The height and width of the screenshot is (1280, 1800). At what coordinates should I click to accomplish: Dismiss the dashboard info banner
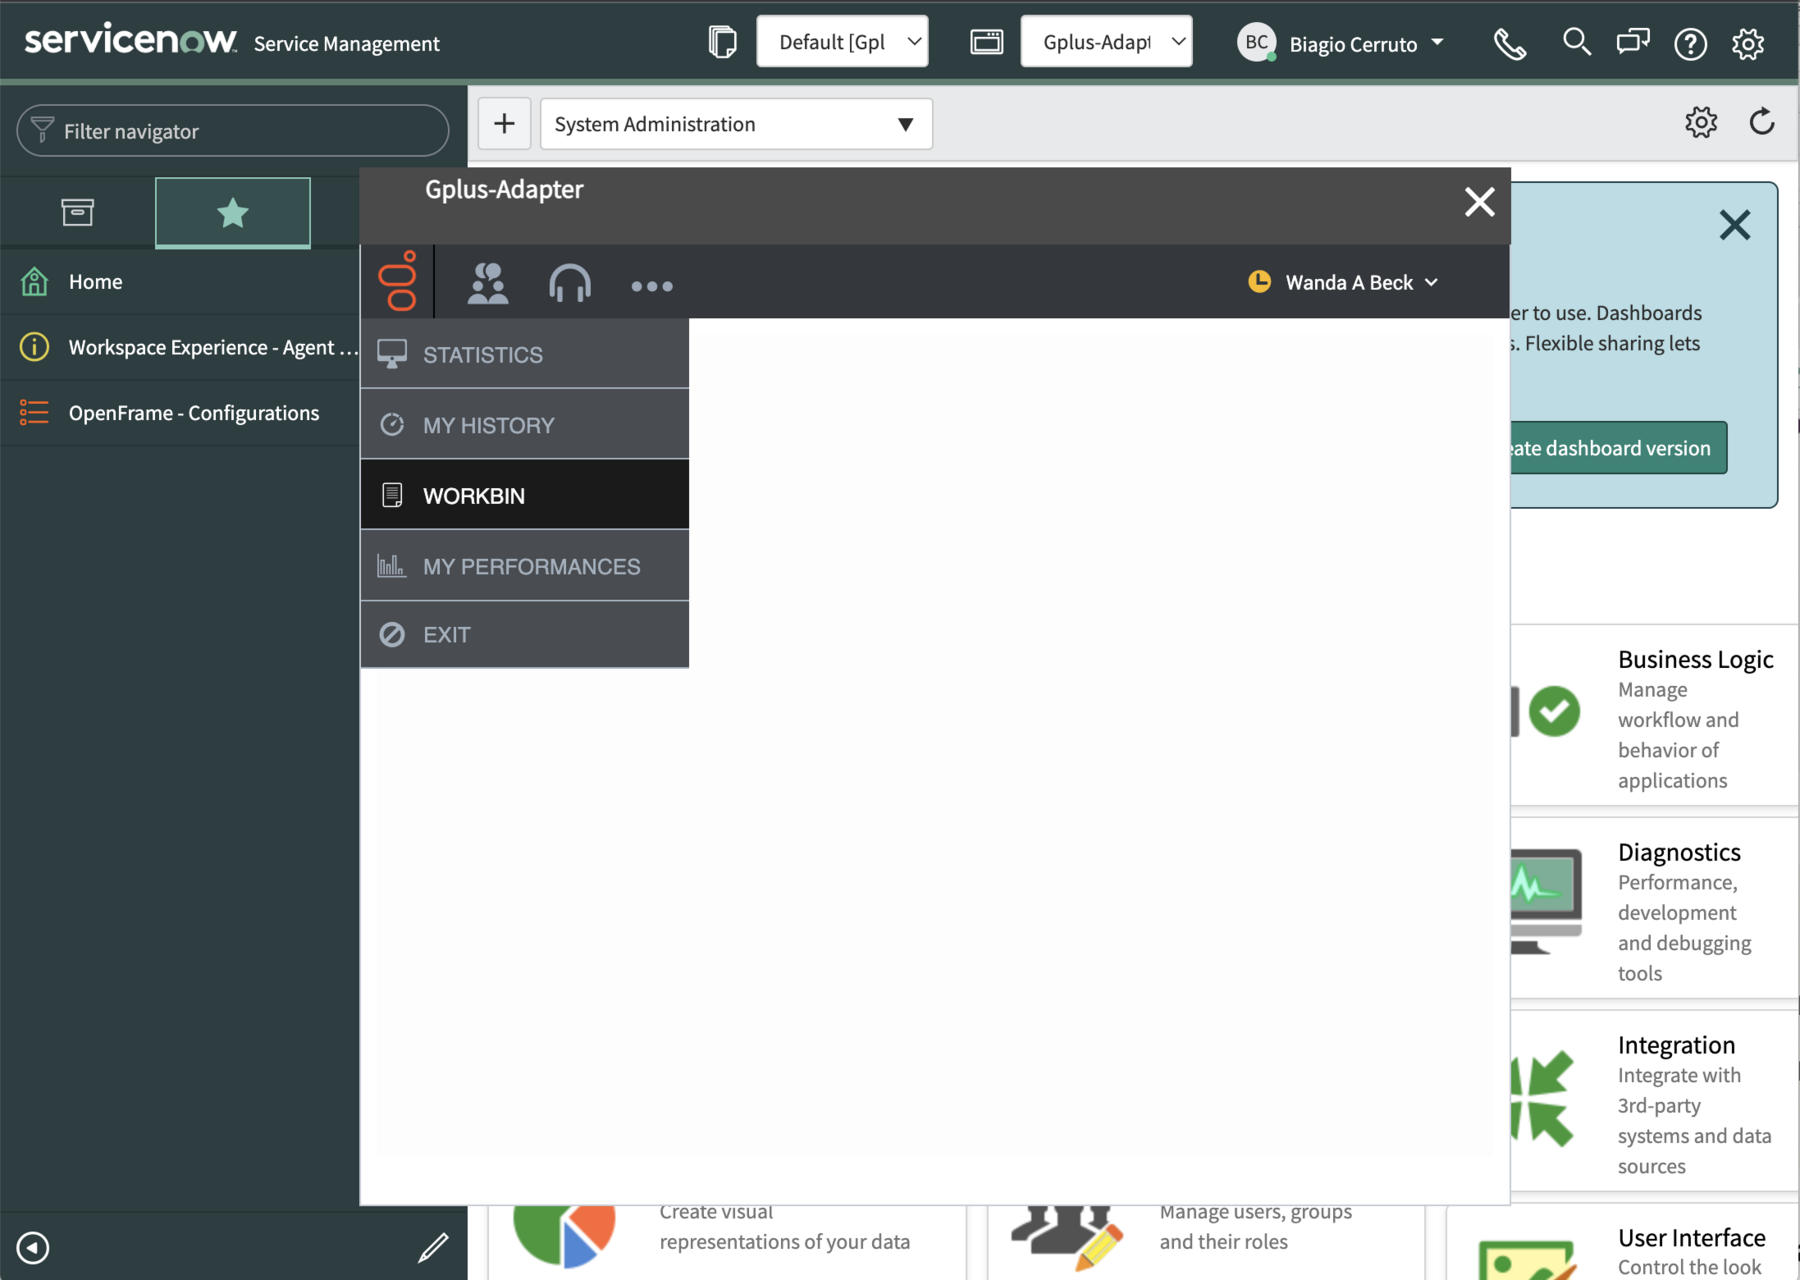(1735, 225)
